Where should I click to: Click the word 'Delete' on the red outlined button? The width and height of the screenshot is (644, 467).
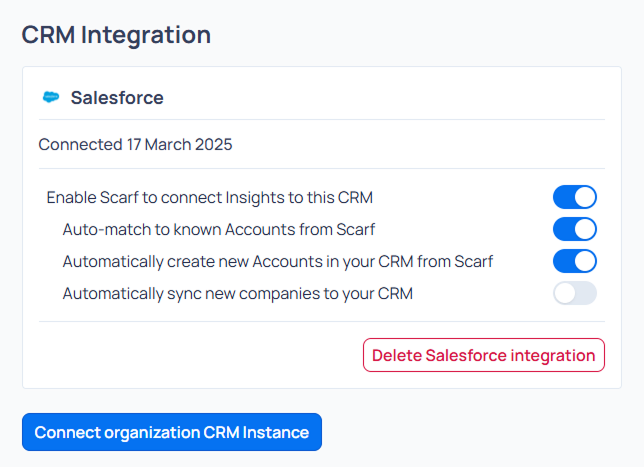pyautogui.click(x=396, y=355)
